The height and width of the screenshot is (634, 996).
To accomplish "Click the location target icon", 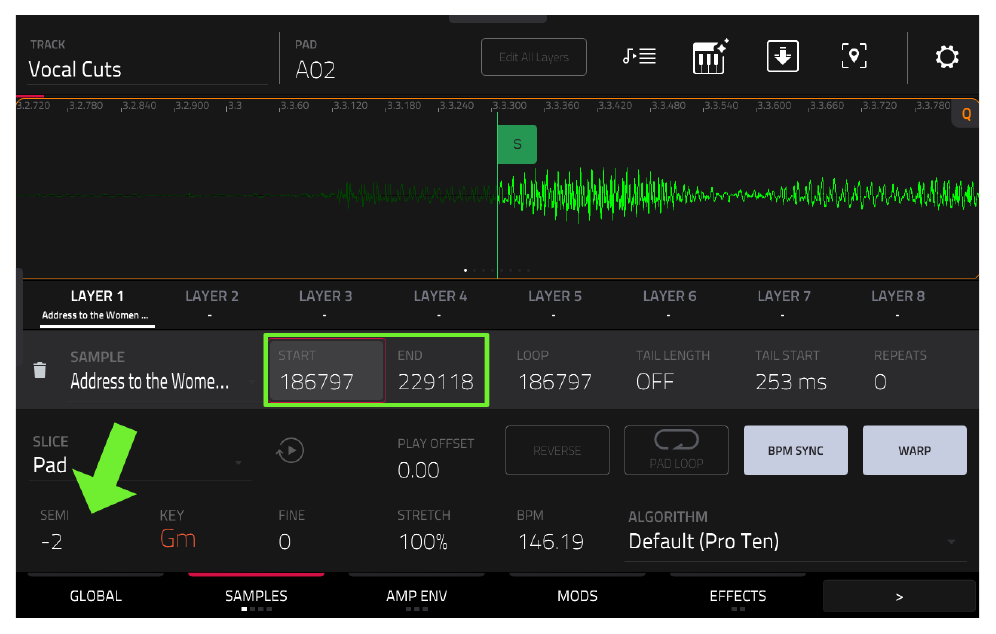I will [x=854, y=56].
